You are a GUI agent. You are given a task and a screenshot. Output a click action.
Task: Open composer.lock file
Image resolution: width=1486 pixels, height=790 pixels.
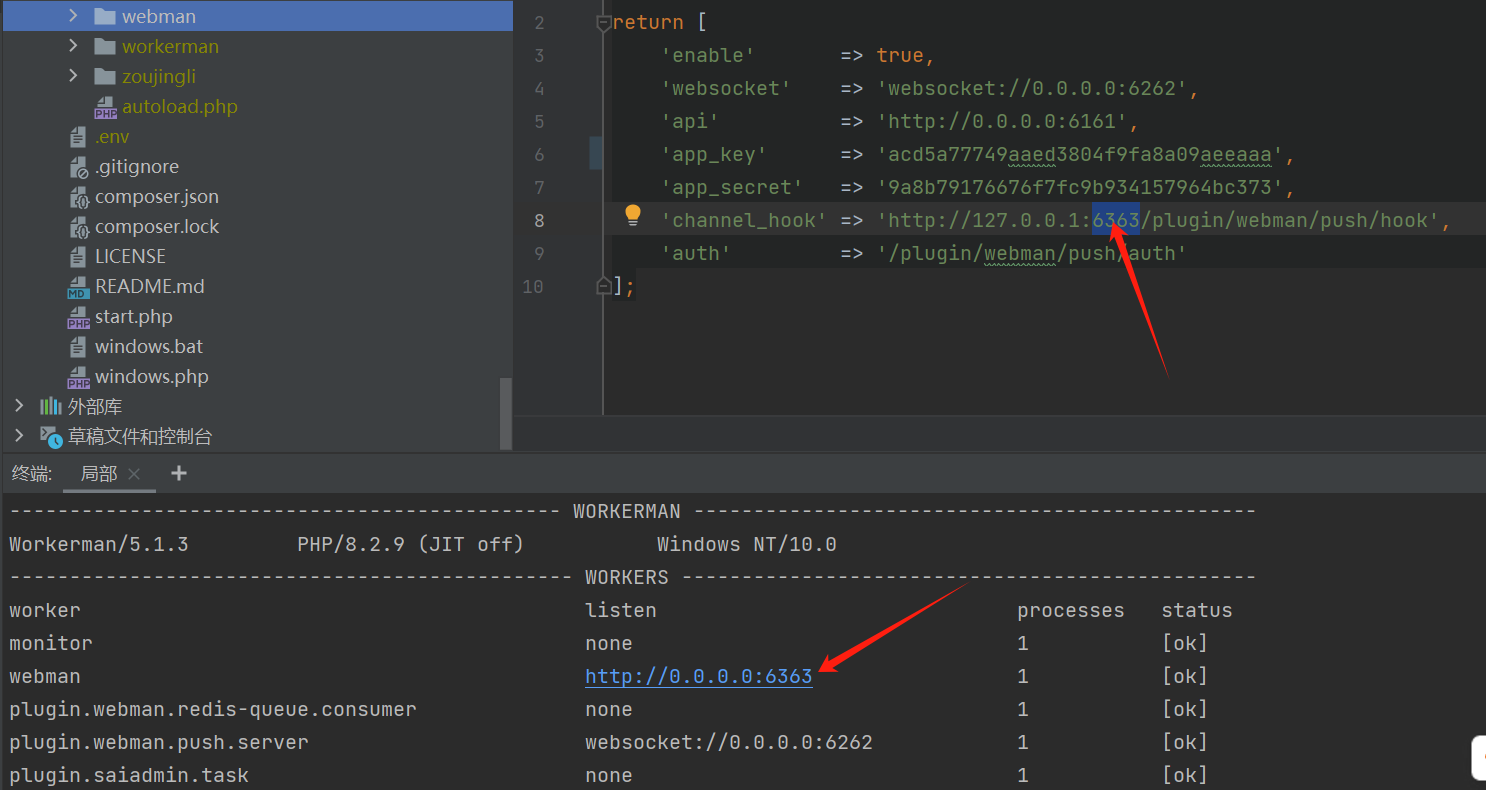click(x=157, y=226)
